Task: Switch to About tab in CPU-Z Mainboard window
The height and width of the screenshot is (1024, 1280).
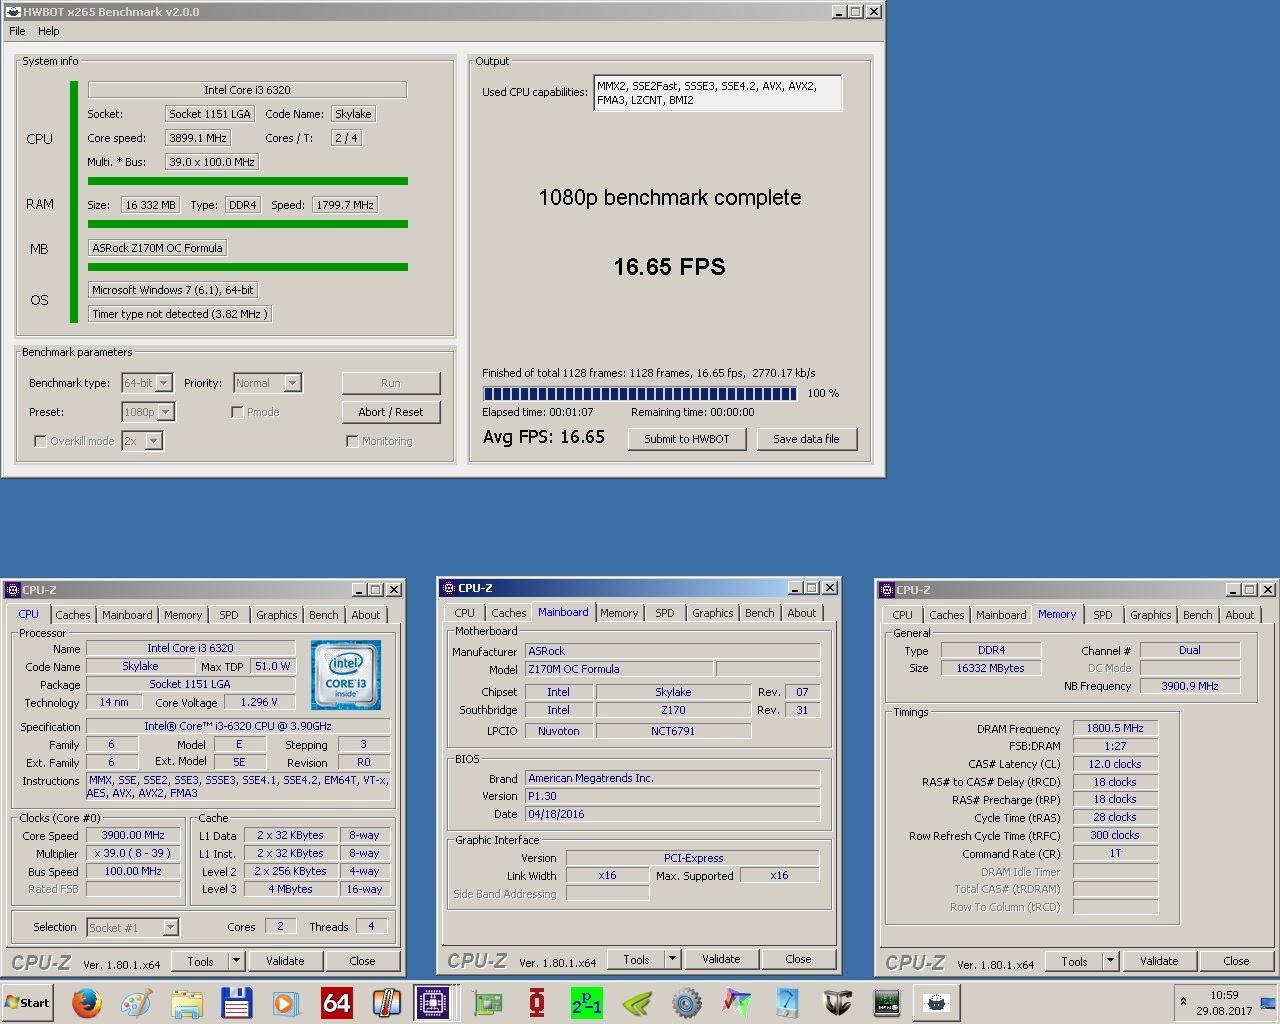Action: click(802, 613)
